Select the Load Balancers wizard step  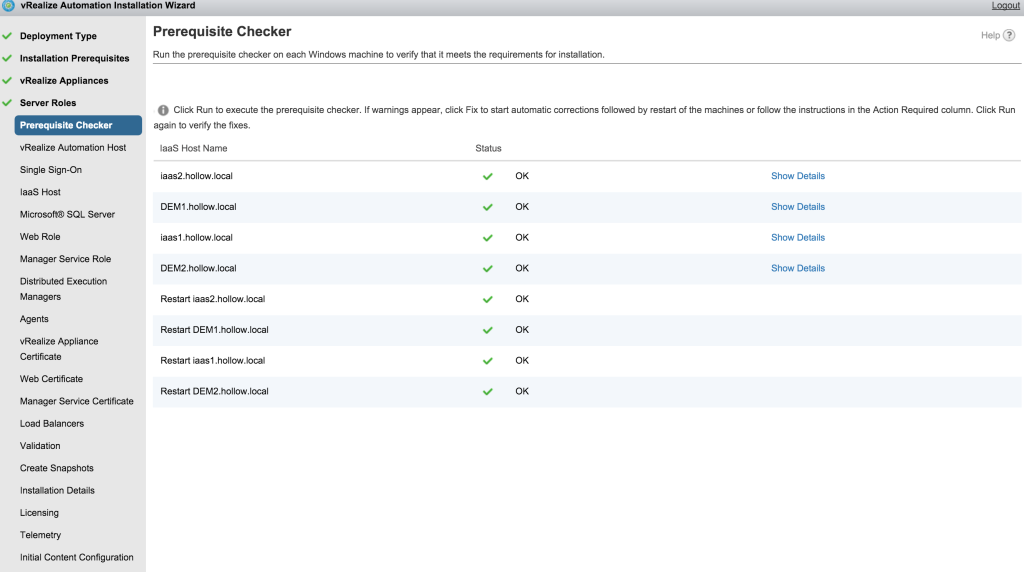pyautogui.click(x=52, y=424)
